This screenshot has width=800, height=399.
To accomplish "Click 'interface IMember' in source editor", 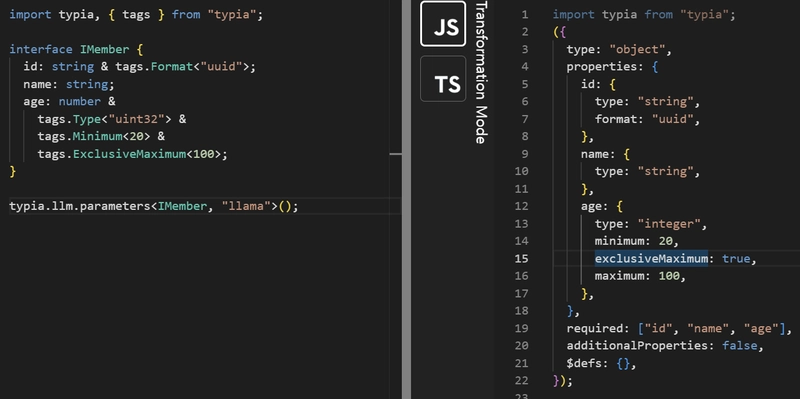I will click(x=69, y=49).
